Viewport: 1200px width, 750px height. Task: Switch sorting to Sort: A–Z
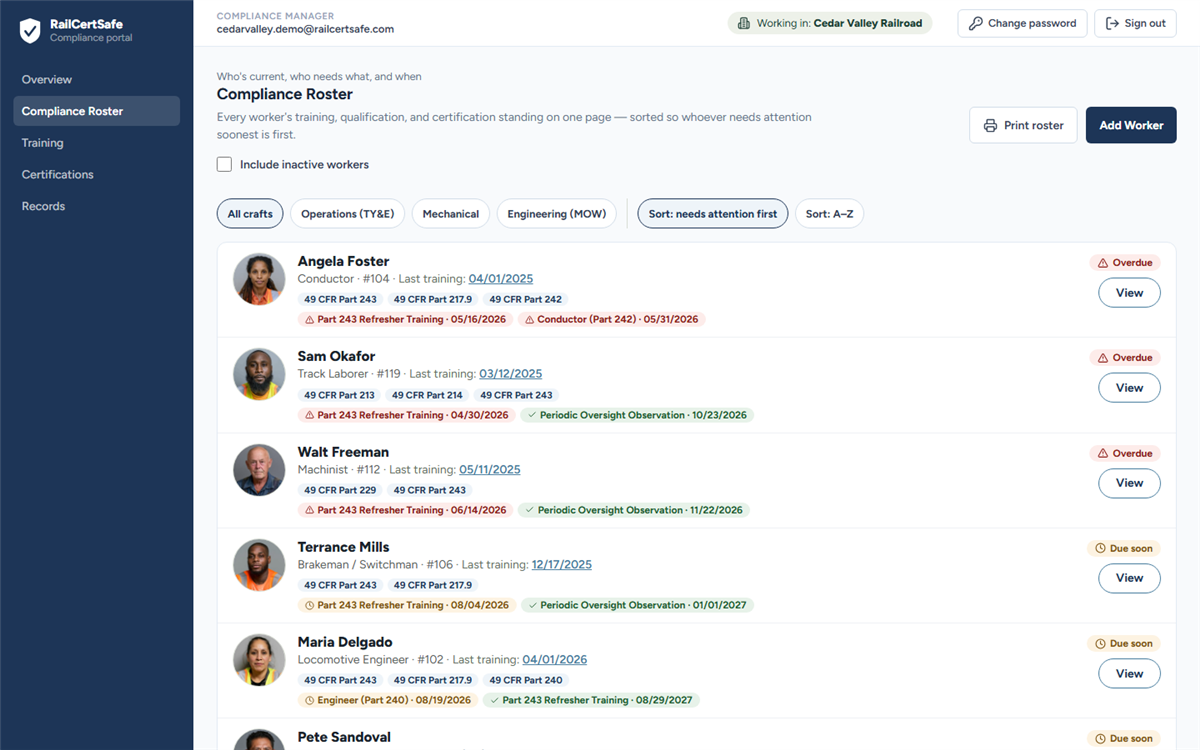(829, 214)
